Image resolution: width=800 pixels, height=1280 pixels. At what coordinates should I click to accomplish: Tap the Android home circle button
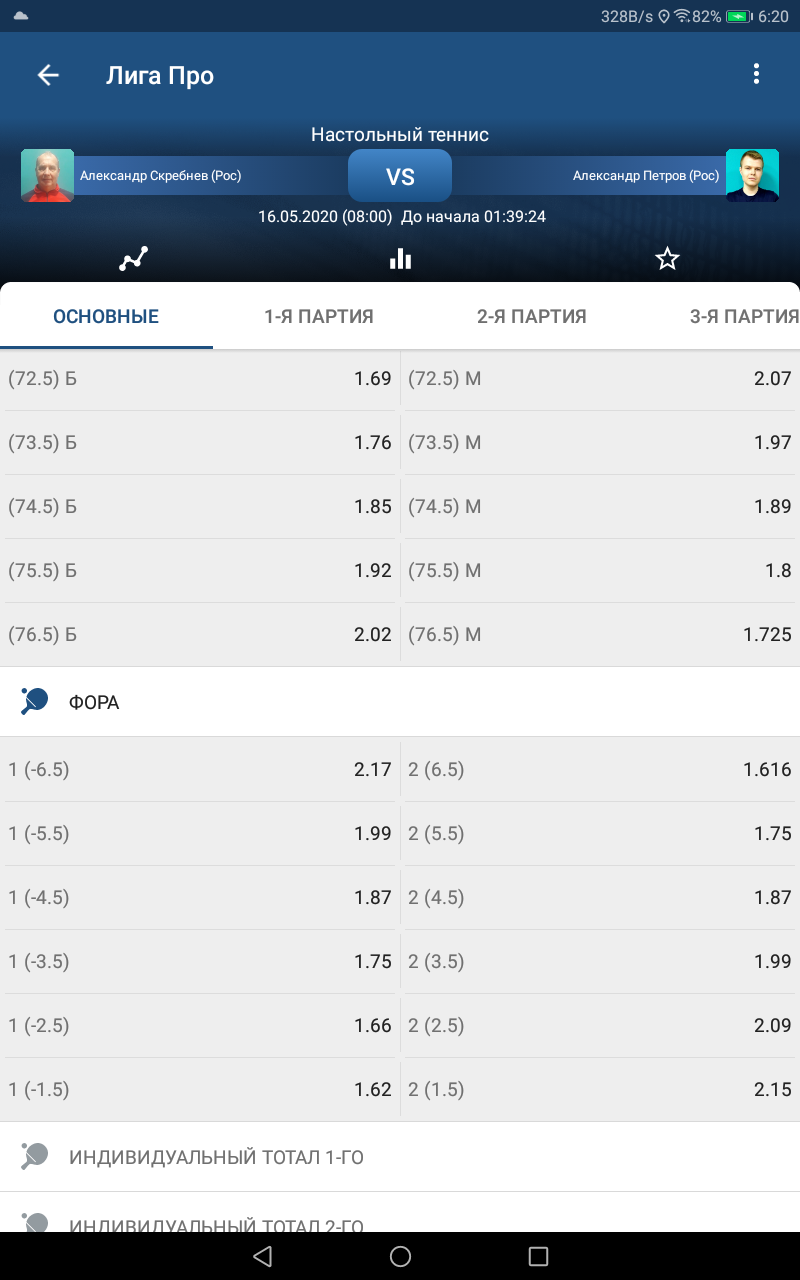tap(400, 1256)
